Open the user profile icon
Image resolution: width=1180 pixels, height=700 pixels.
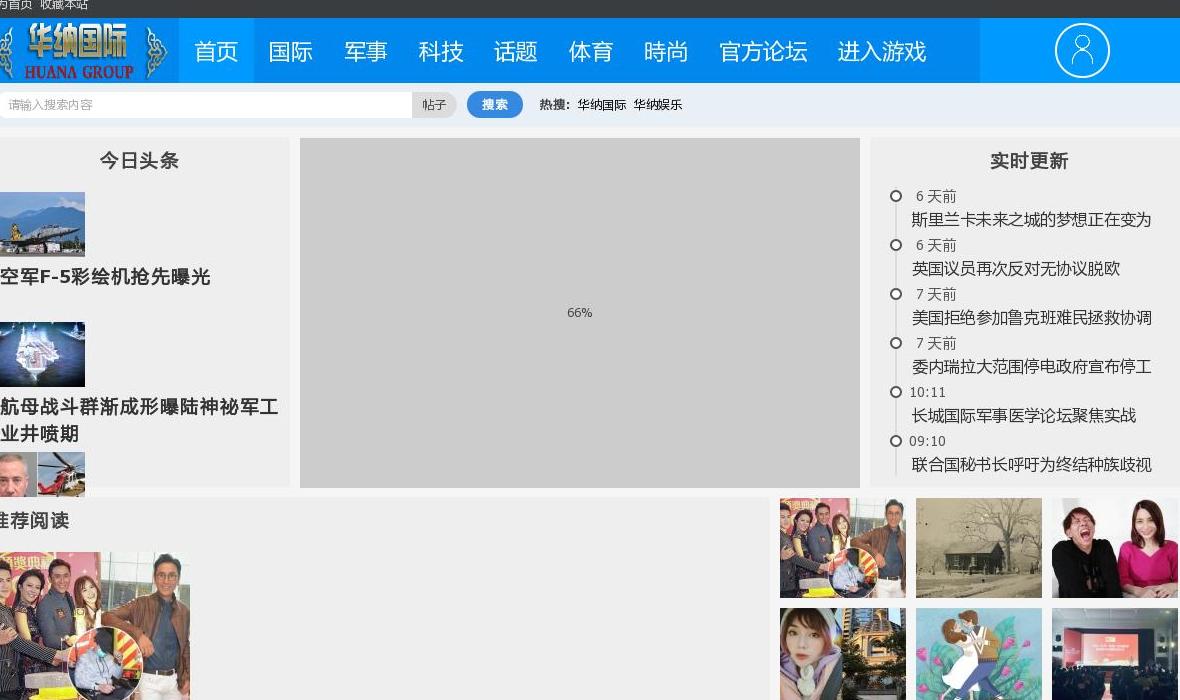1081,50
